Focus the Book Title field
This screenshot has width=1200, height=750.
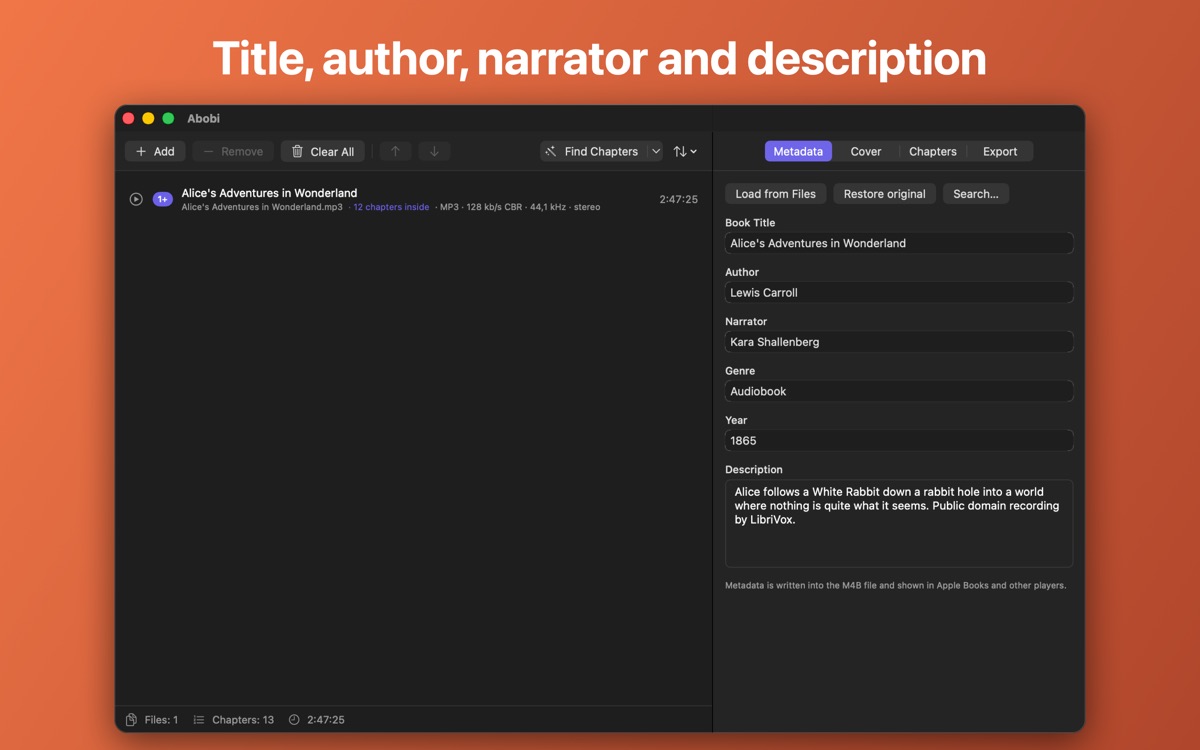click(x=899, y=243)
